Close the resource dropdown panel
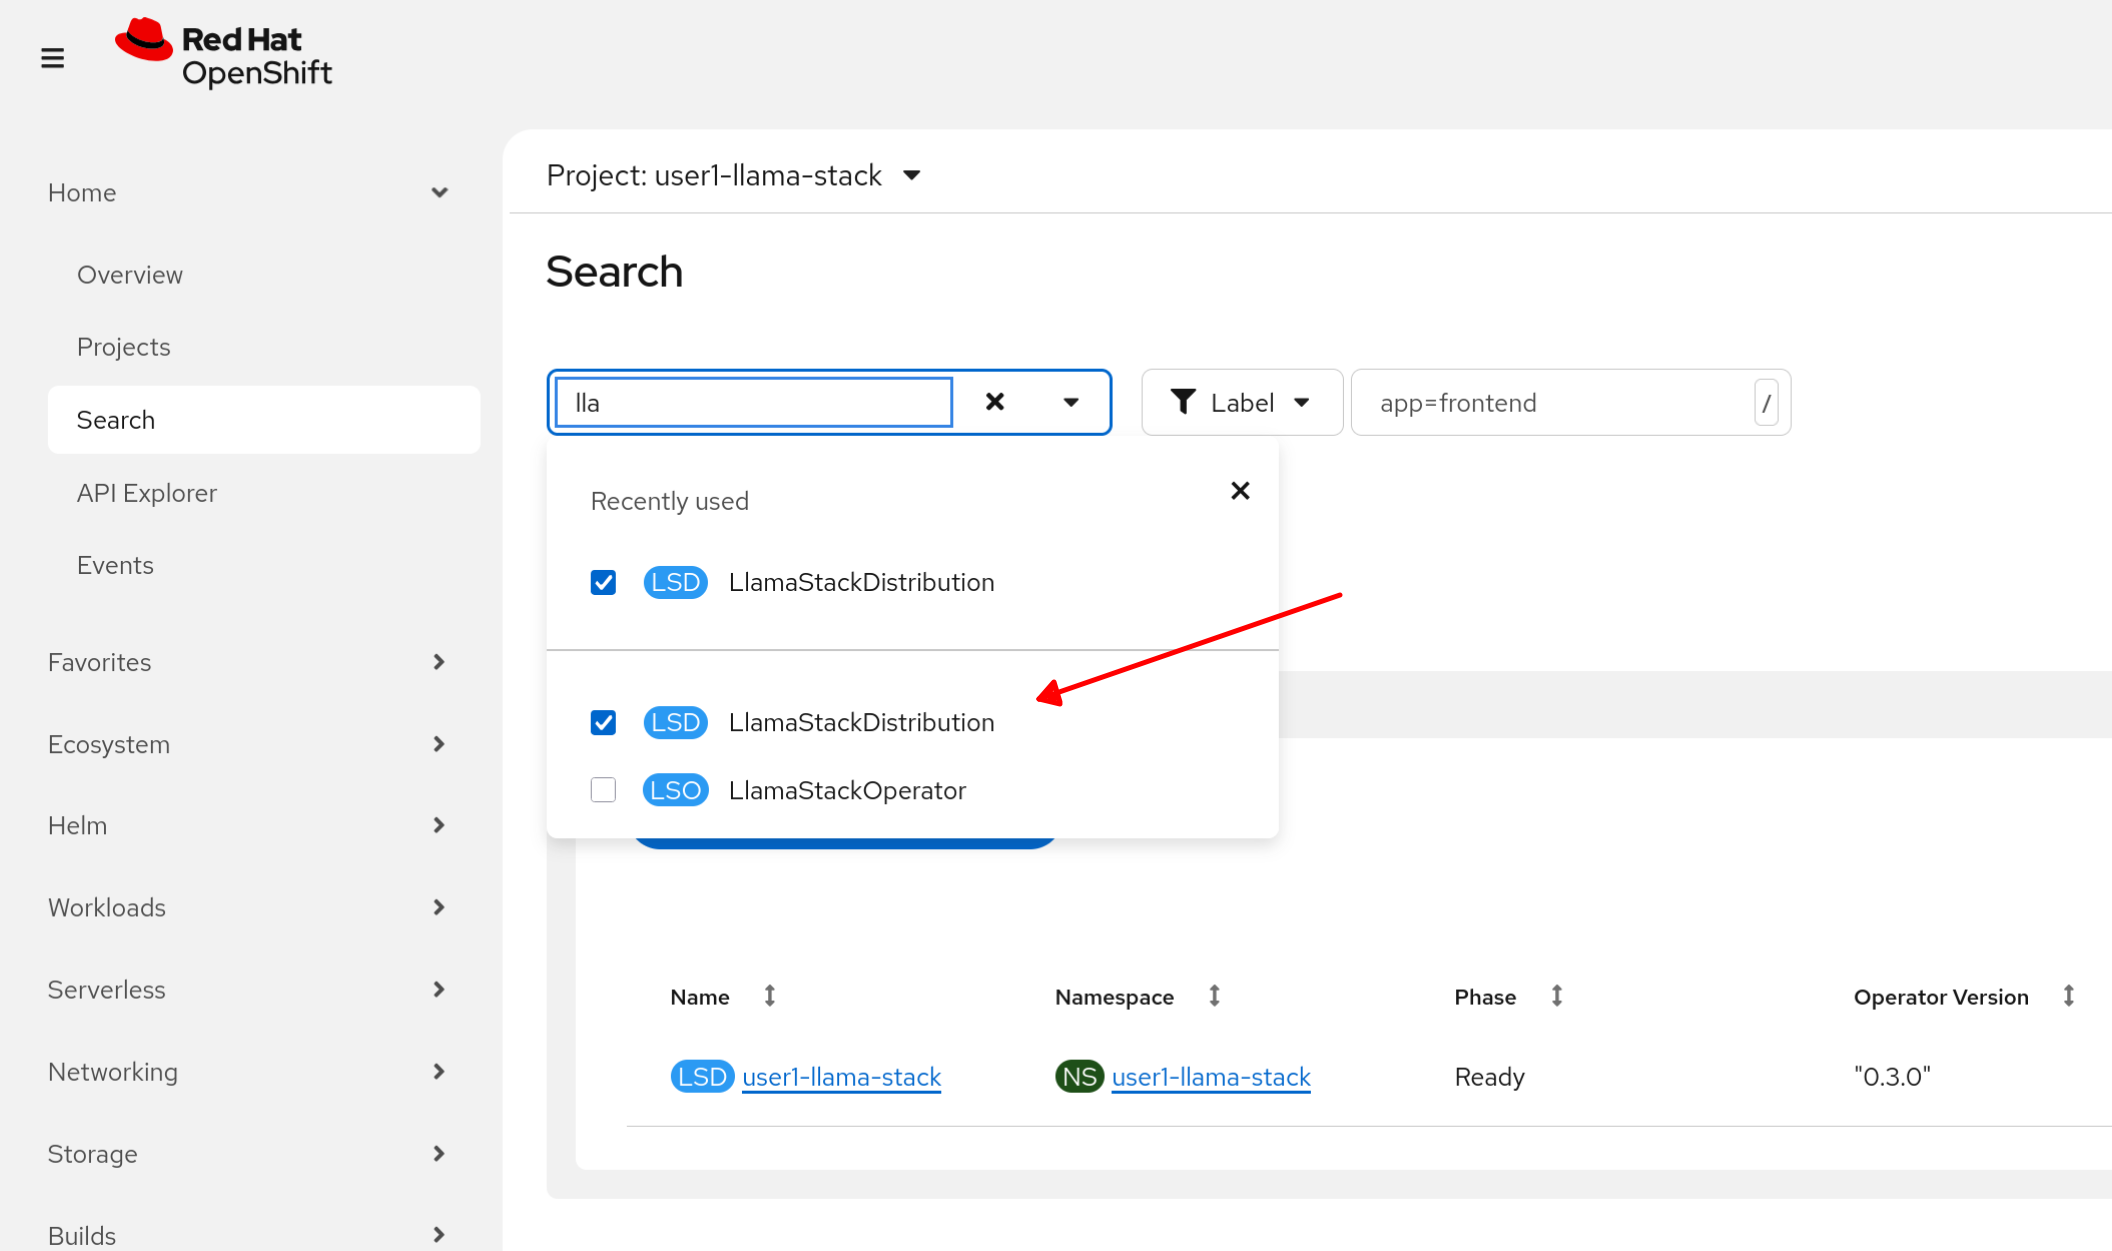Image resolution: width=2112 pixels, height=1251 pixels. coord(1240,491)
